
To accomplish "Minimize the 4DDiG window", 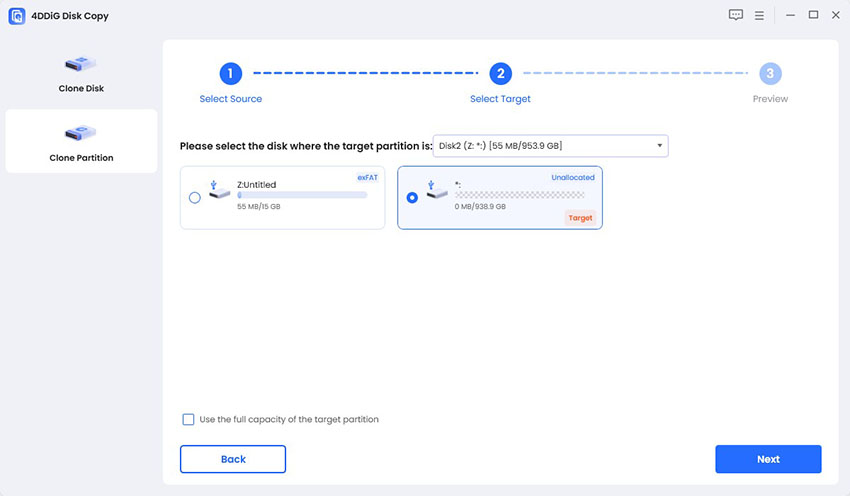I will pyautogui.click(x=790, y=15).
